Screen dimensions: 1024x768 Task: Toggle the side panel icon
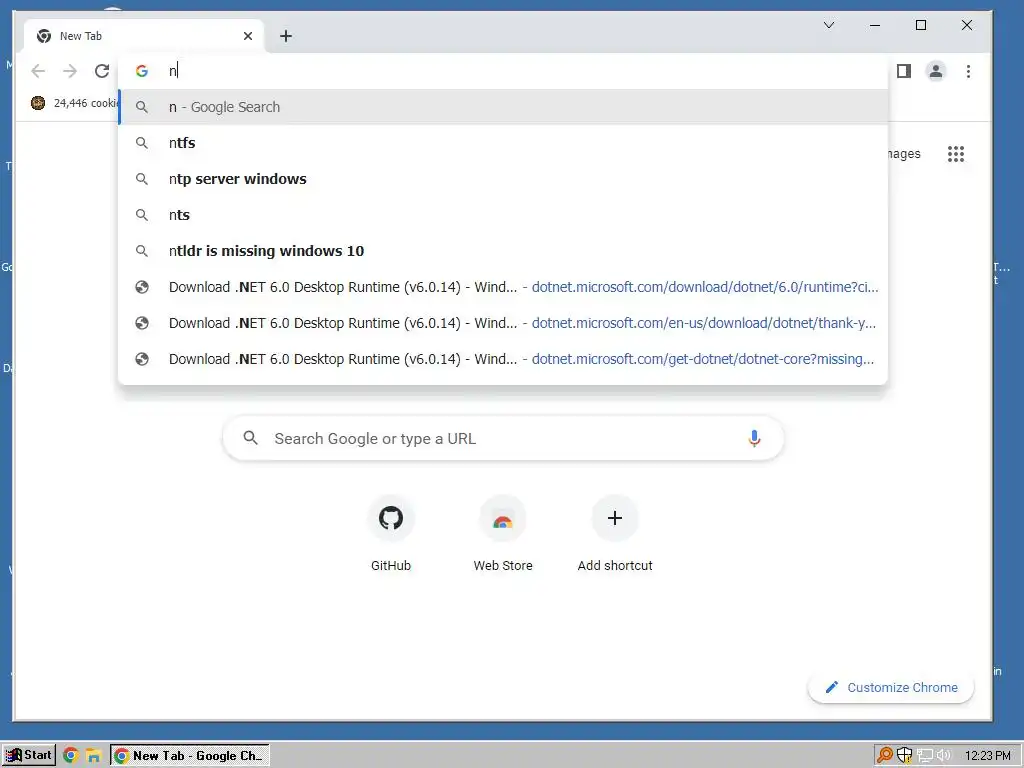[x=904, y=71]
